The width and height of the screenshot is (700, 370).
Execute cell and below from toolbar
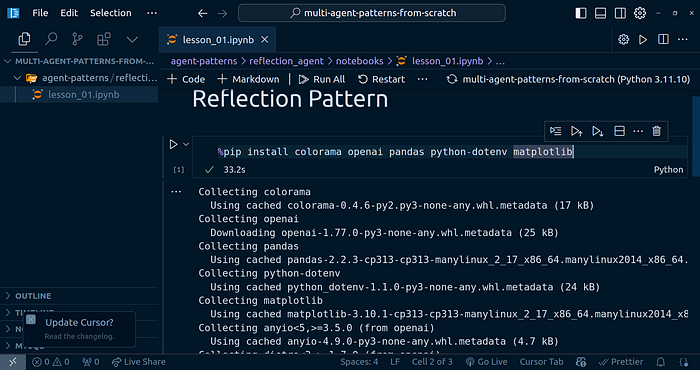[x=597, y=131]
